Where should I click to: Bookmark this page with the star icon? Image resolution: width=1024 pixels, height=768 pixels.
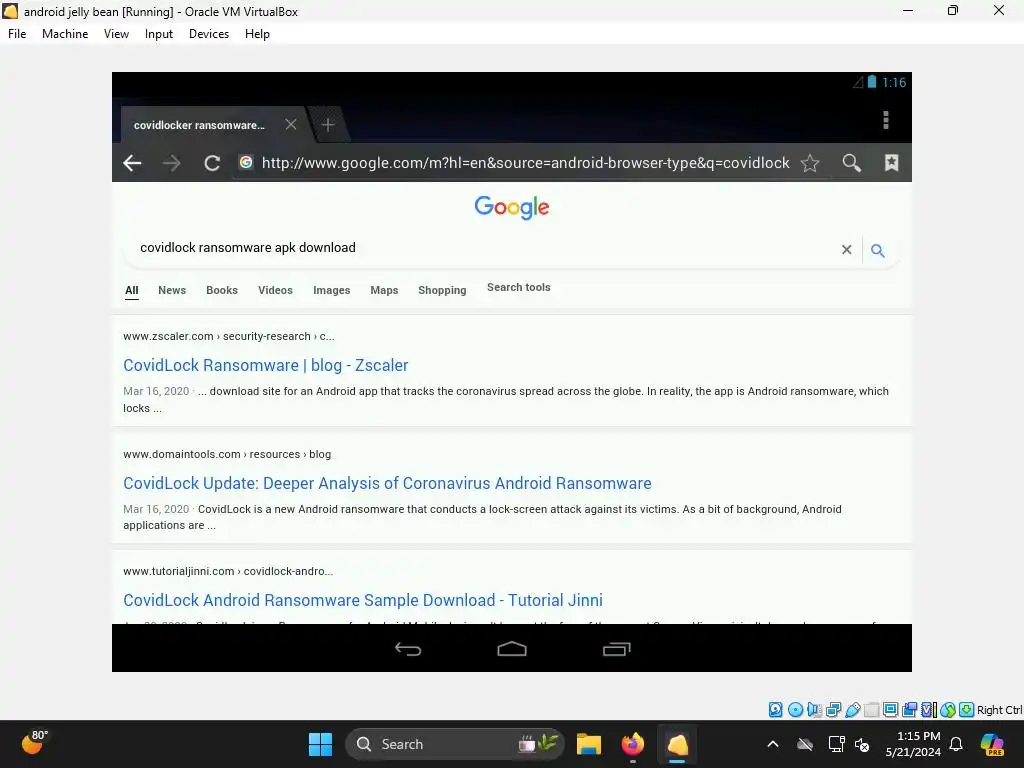(810, 163)
